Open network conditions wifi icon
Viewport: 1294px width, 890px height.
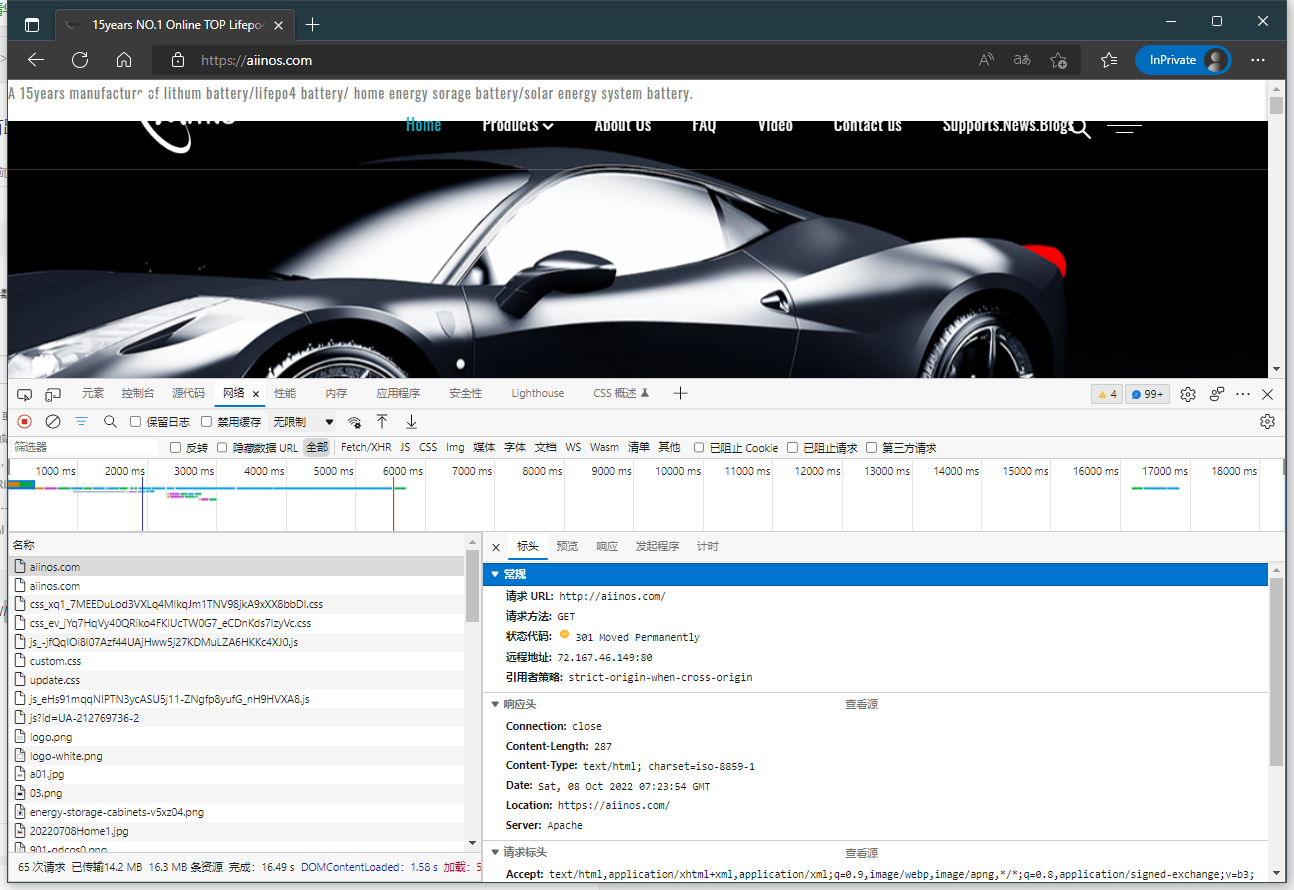tap(354, 422)
